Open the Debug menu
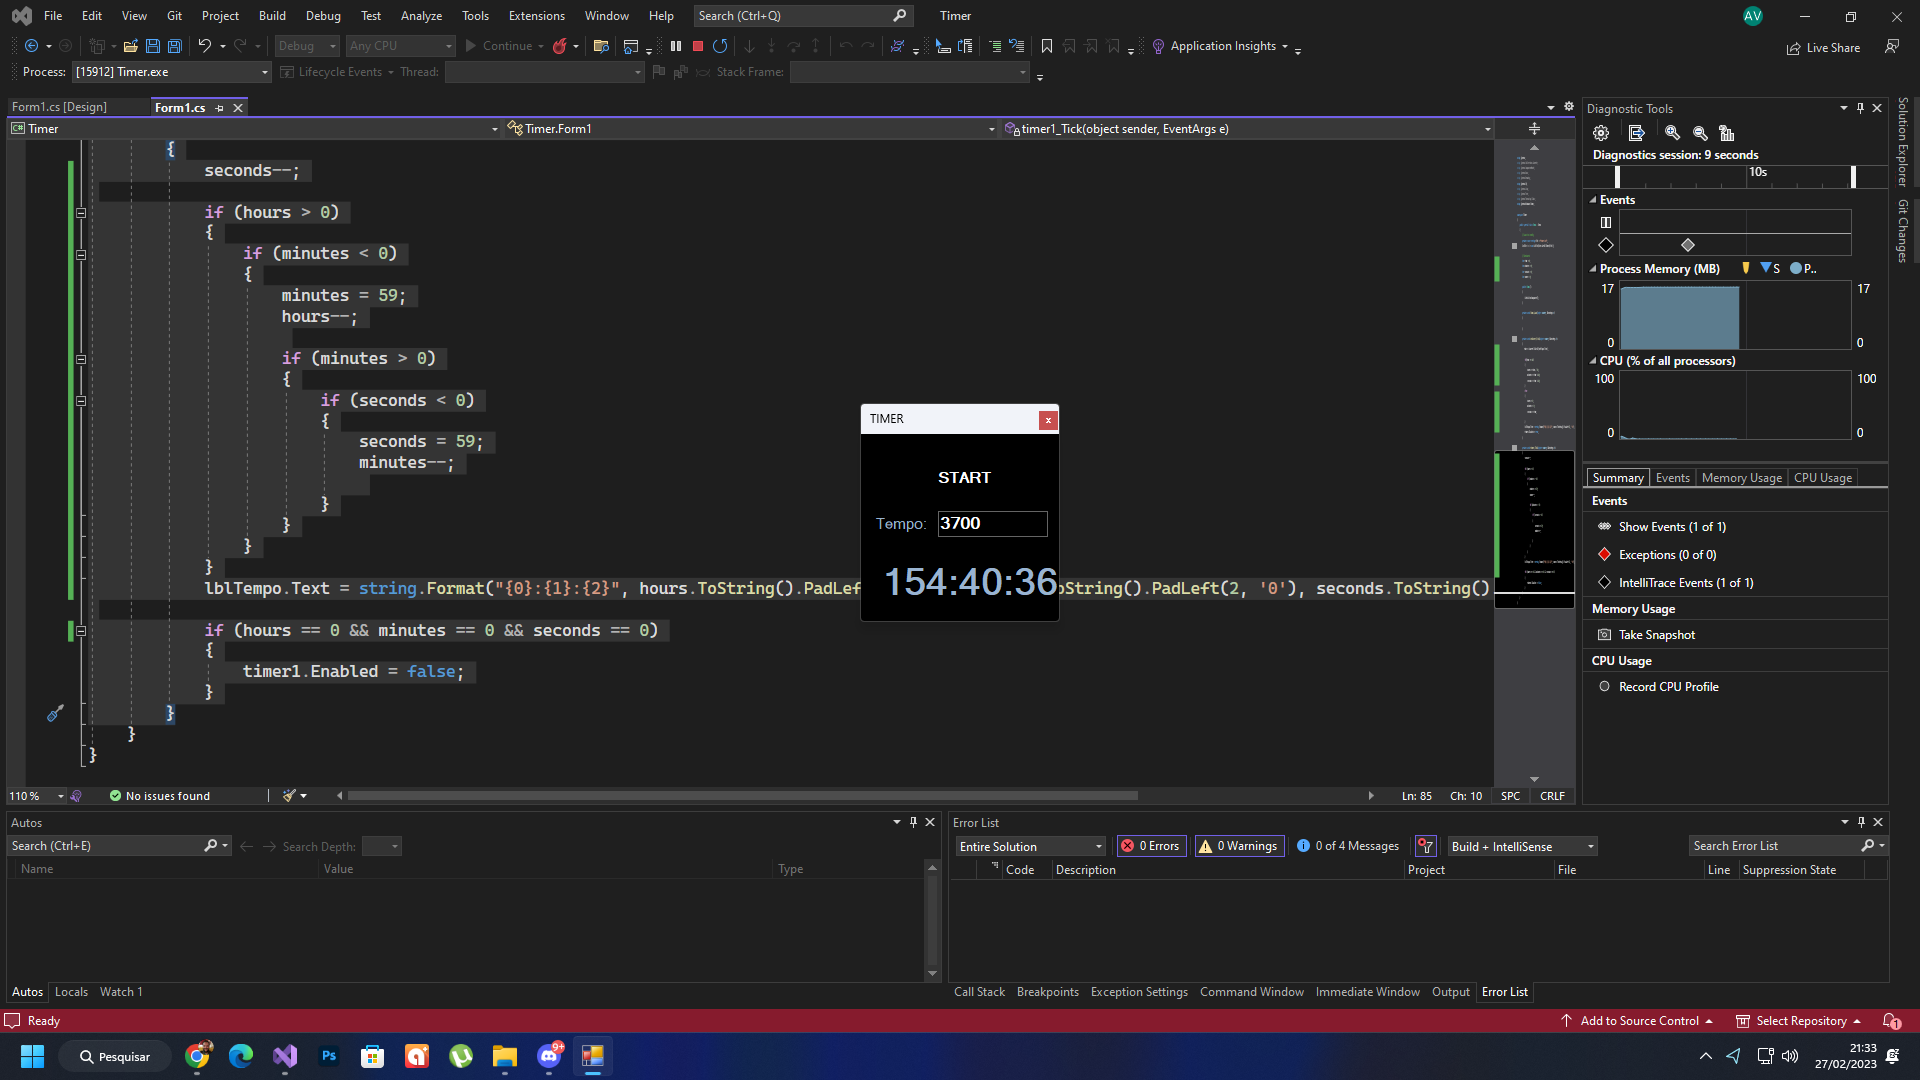The height and width of the screenshot is (1080, 1920). [x=322, y=16]
